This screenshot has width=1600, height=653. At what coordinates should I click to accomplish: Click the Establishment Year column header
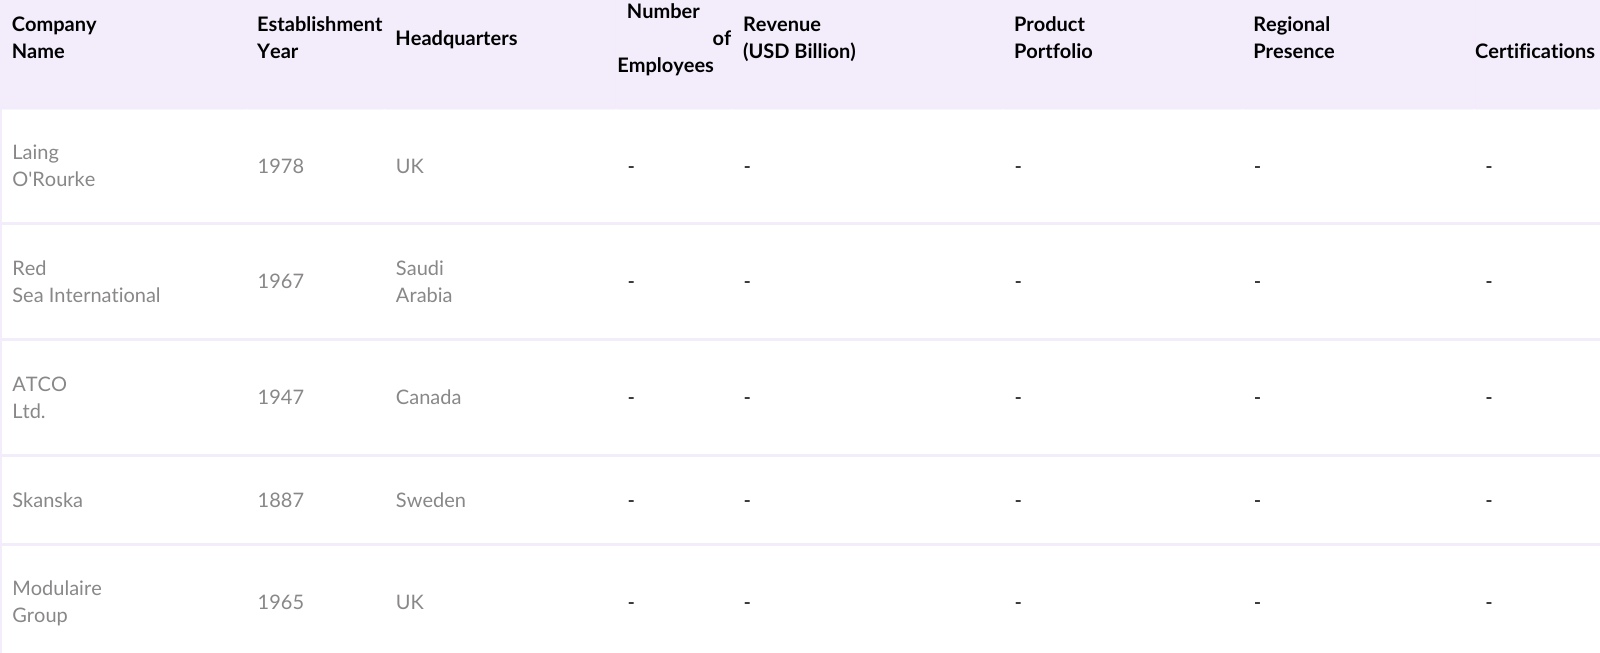319,38
